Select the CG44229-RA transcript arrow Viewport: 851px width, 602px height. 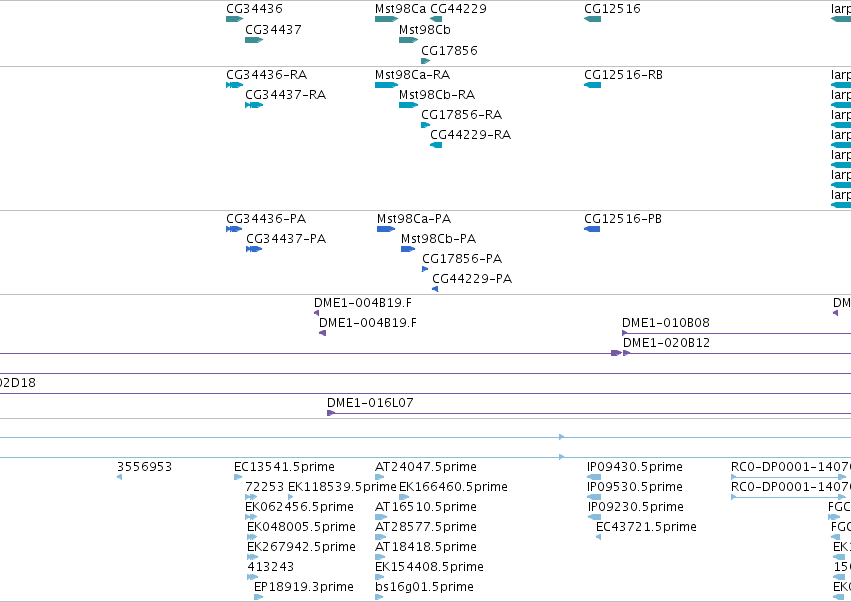pyautogui.click(x=436, y=145)
